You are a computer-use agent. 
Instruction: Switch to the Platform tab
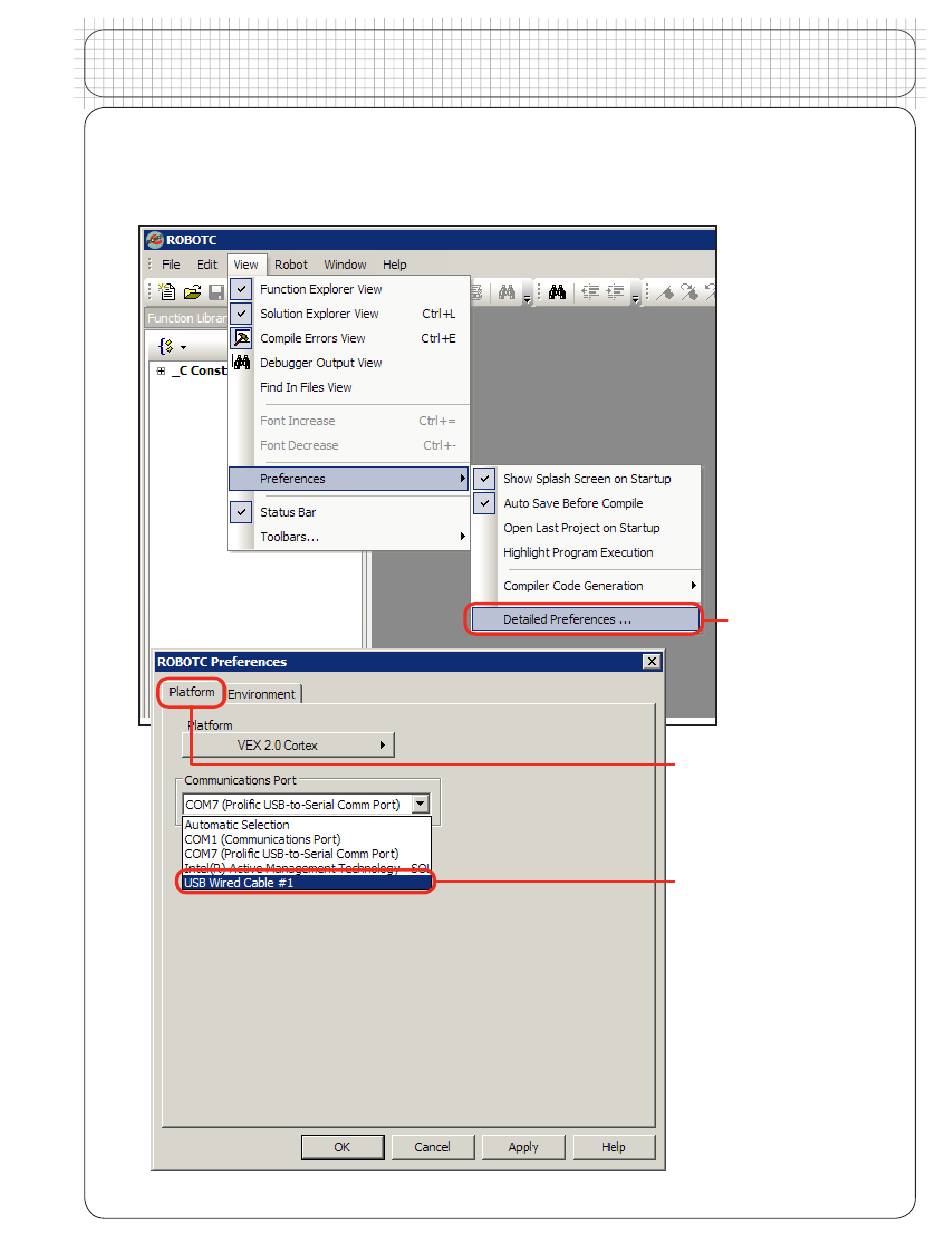[191, 692]
